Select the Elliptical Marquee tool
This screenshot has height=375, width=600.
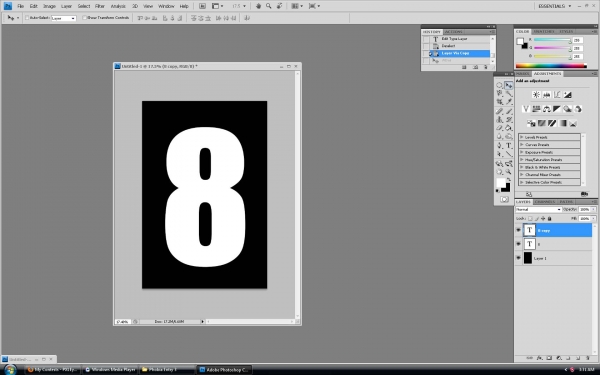click(499, 85)
